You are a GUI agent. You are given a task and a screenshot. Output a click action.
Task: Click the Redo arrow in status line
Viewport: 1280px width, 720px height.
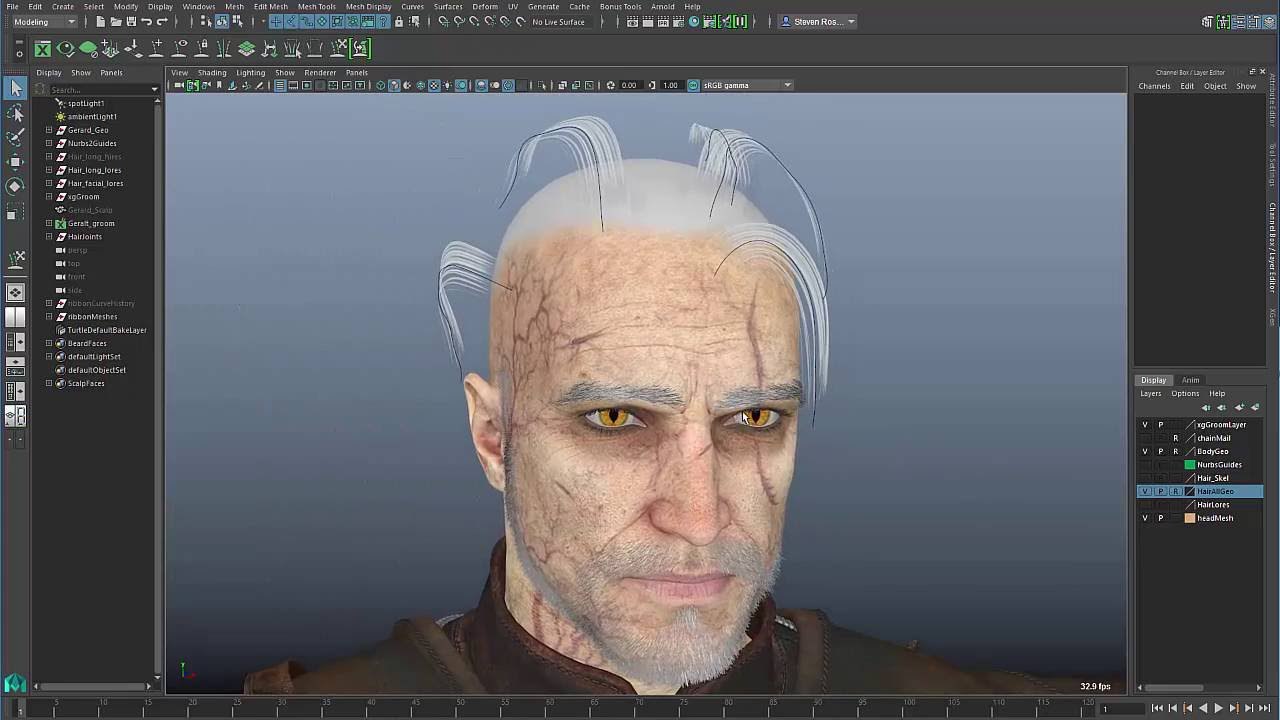click(162, 21)
